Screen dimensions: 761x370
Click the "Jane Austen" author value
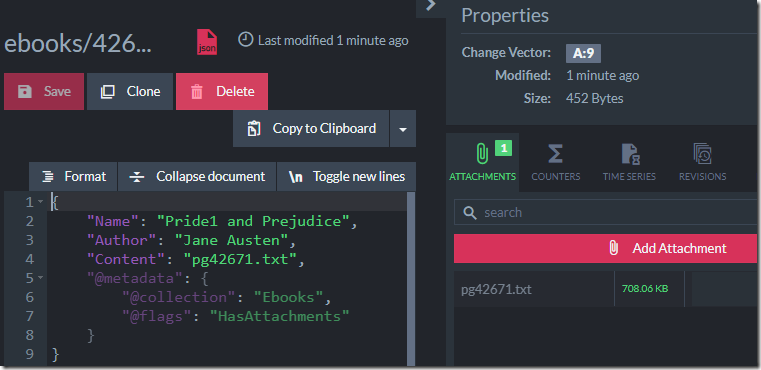[231, 240]
